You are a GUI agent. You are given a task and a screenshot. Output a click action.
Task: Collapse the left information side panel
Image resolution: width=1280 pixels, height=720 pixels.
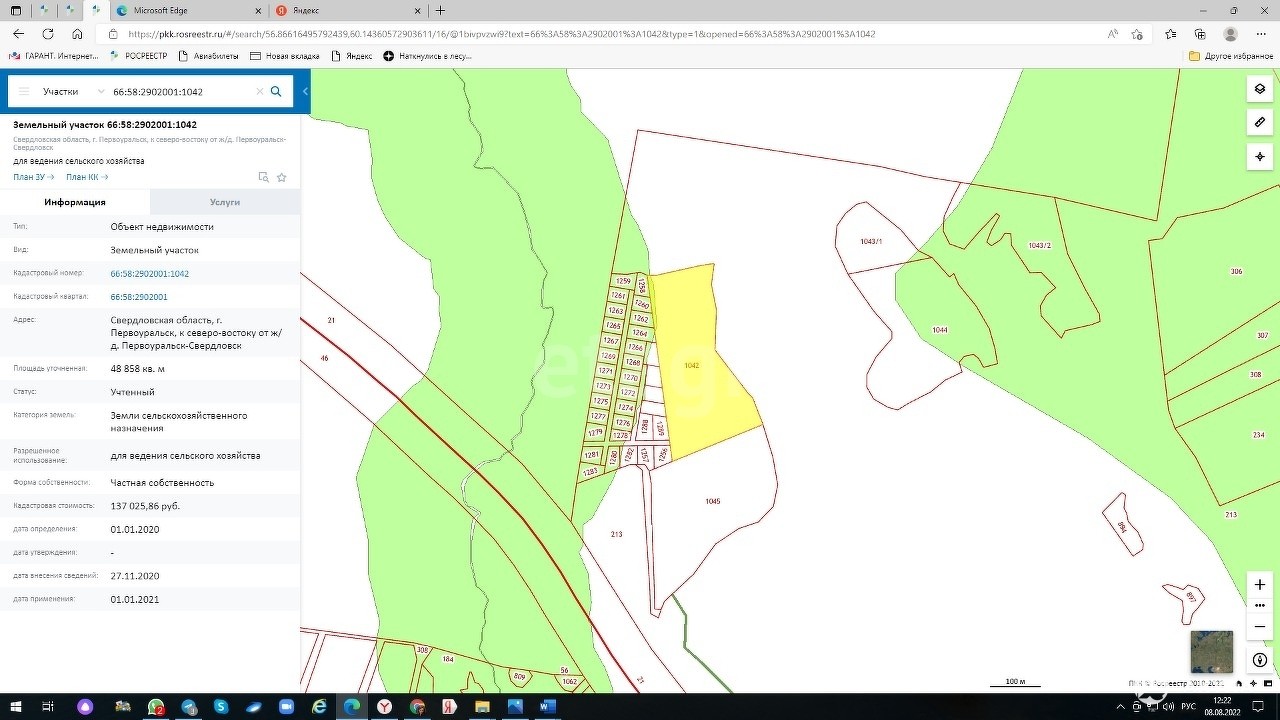(x=305, y=91)
